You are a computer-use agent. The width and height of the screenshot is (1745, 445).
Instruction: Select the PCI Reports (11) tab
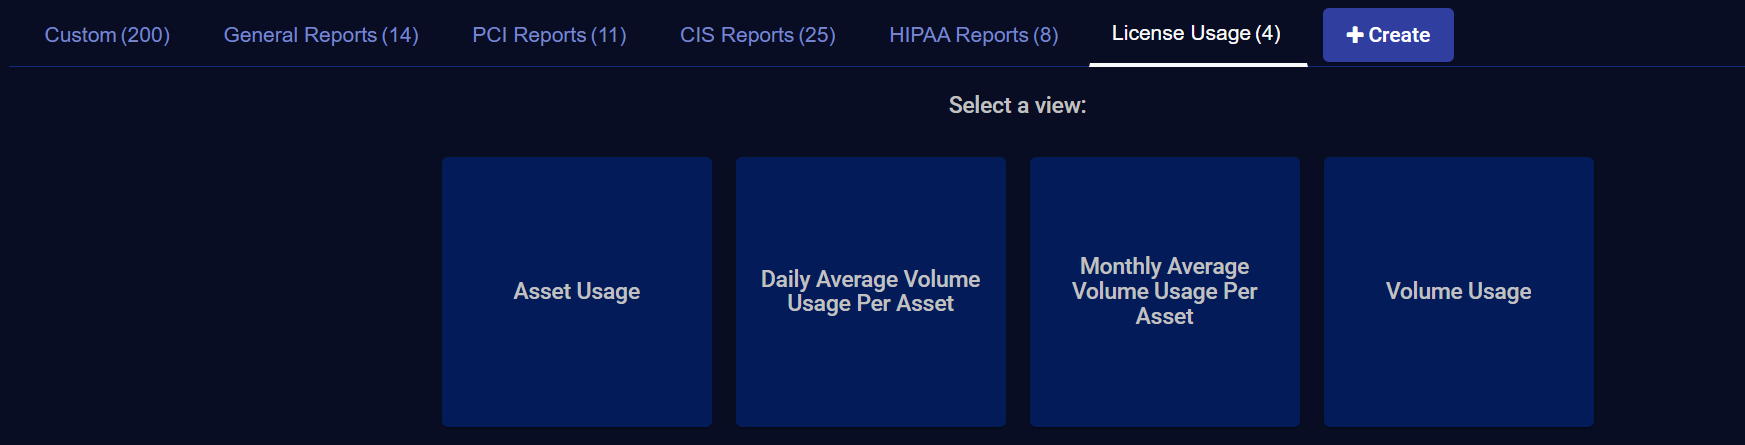pyautogui.click(x=549, y=35)
